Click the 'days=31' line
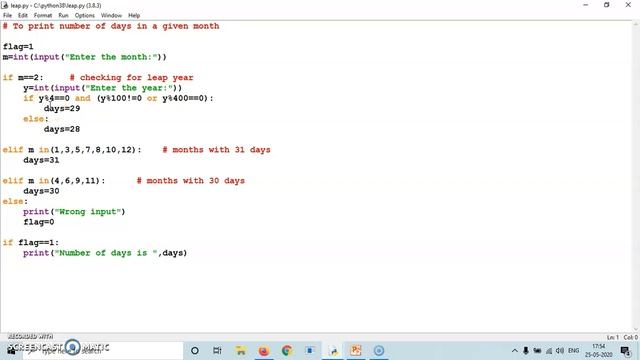The height and width of the screenshot is (360, 640). click(x=41, y=160)
